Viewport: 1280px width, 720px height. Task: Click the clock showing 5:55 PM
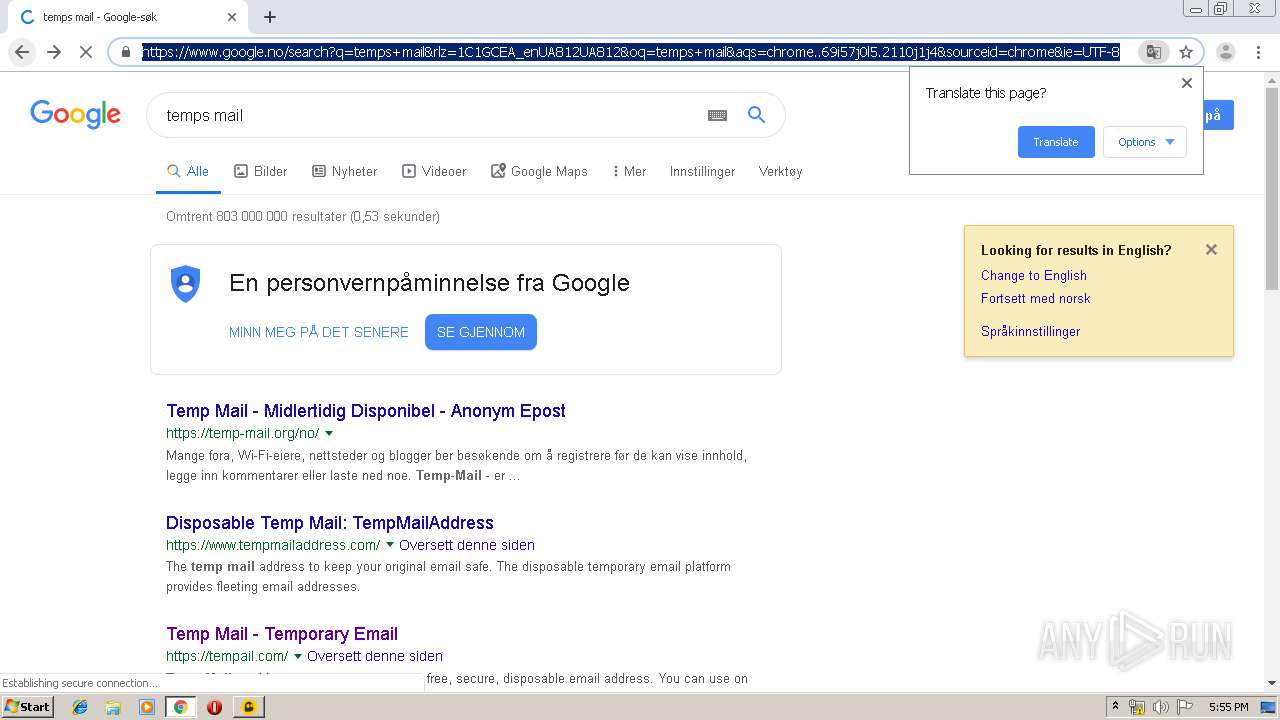(x=1228, y=707)
